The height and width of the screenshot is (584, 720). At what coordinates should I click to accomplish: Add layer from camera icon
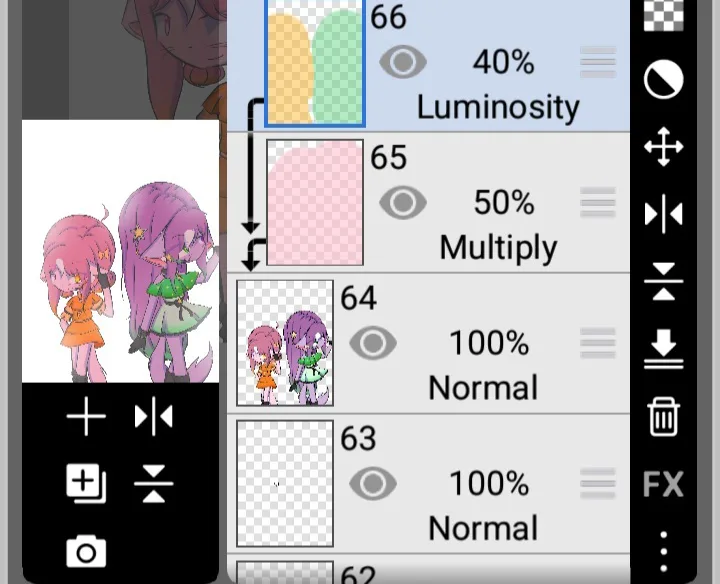pos(86,551)
